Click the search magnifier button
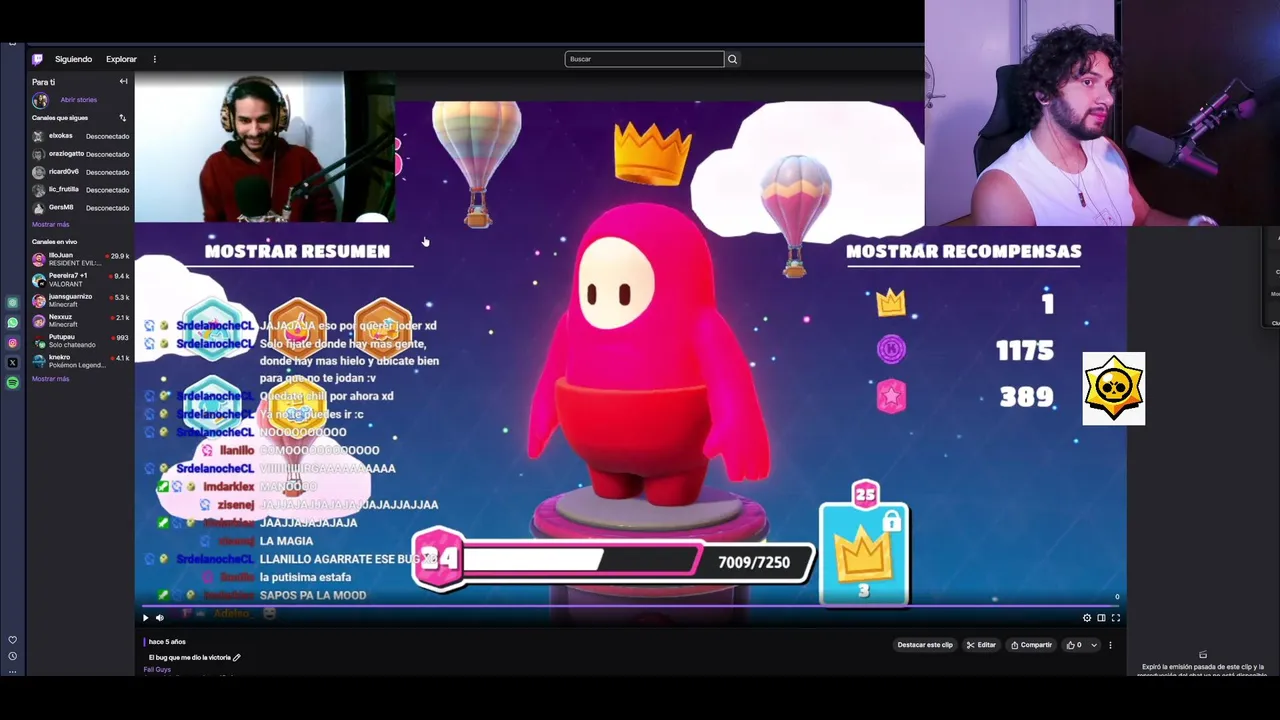1280x720 pixels. tap(732, 59)
